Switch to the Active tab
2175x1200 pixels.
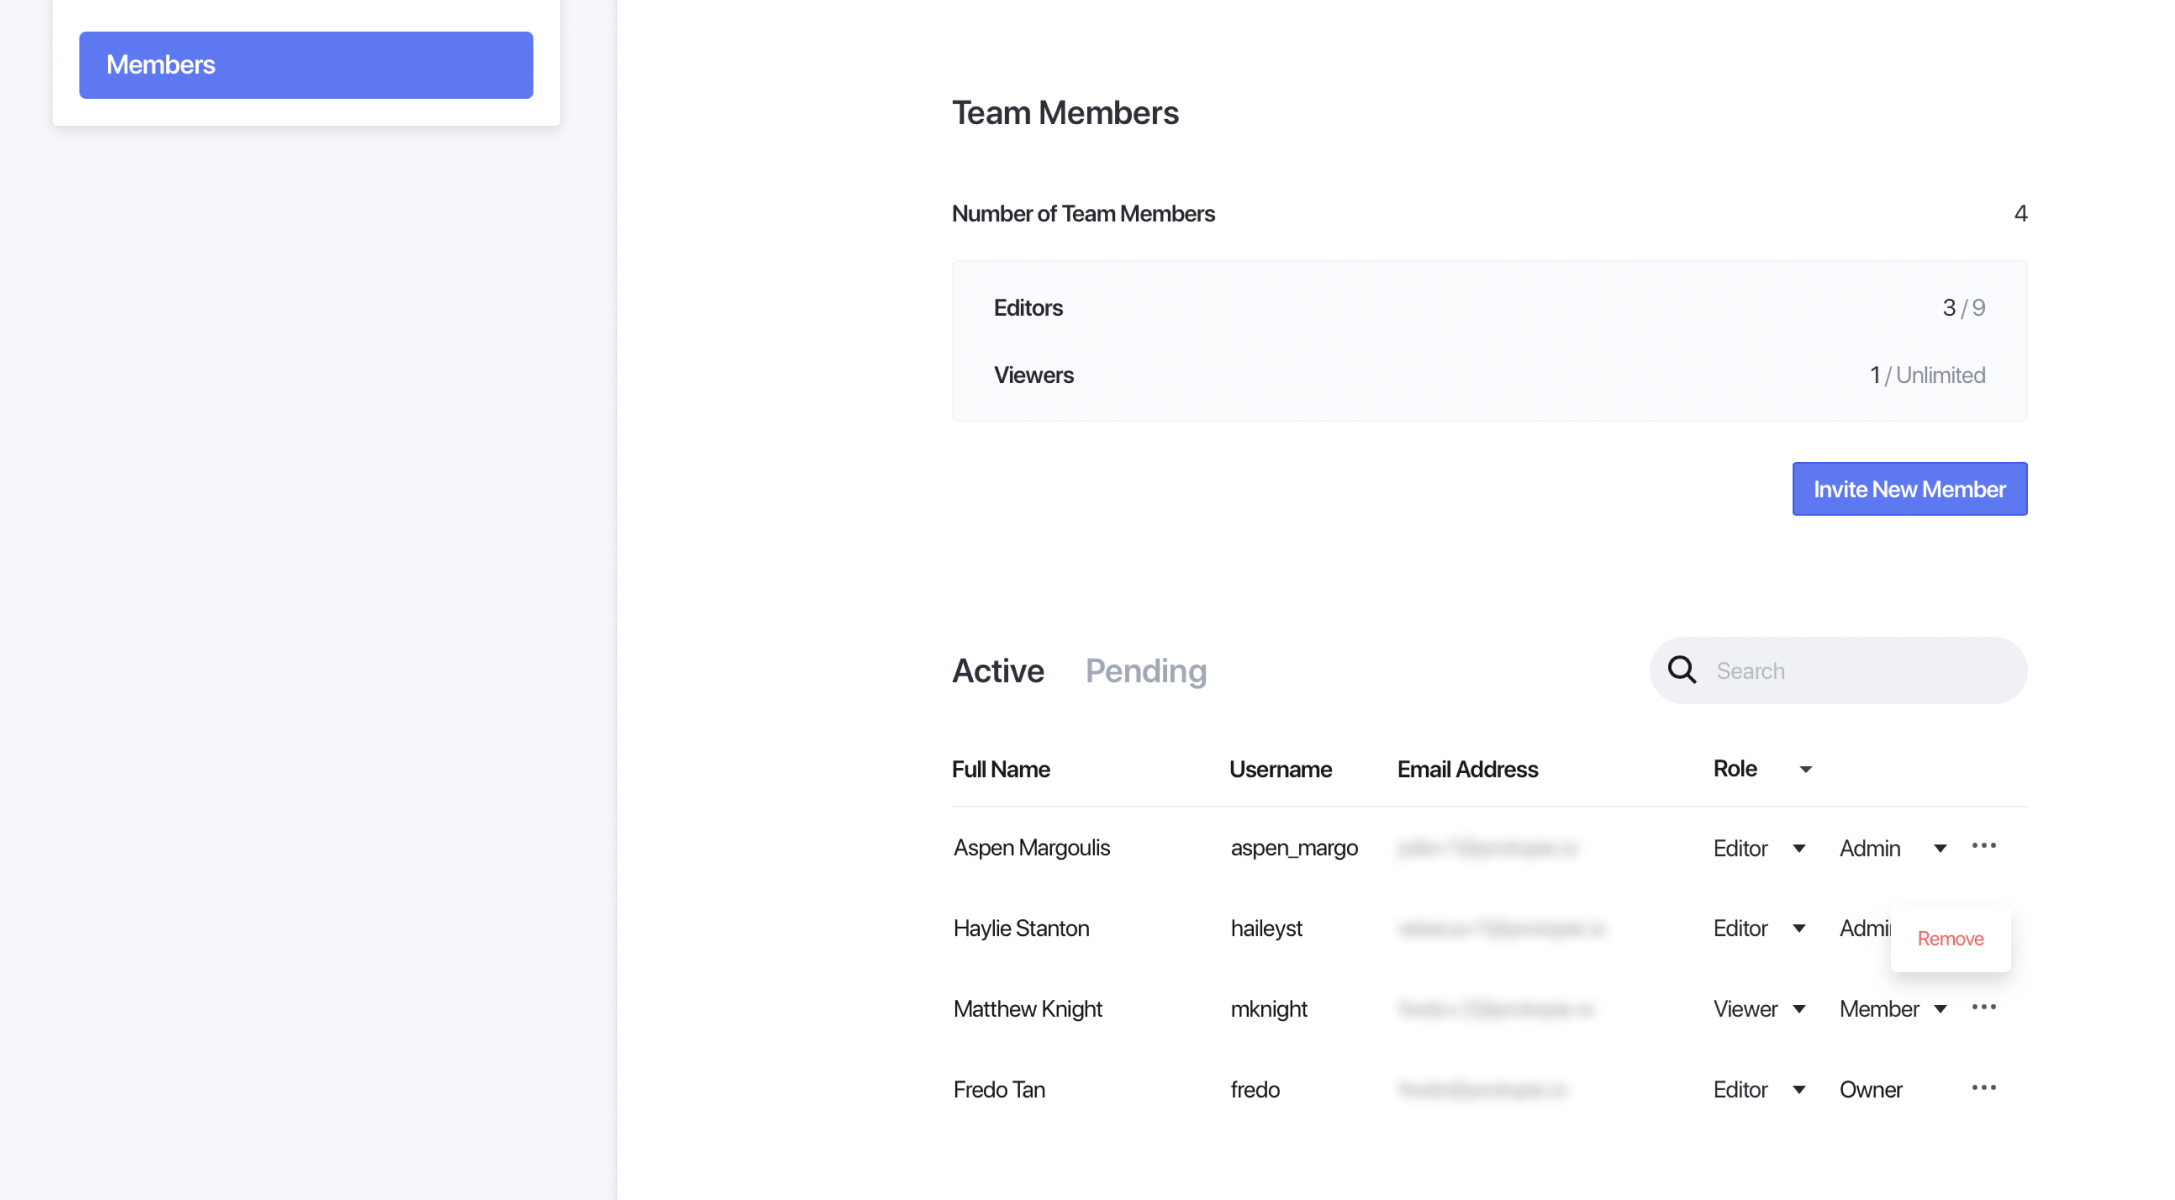click(998, 670)
